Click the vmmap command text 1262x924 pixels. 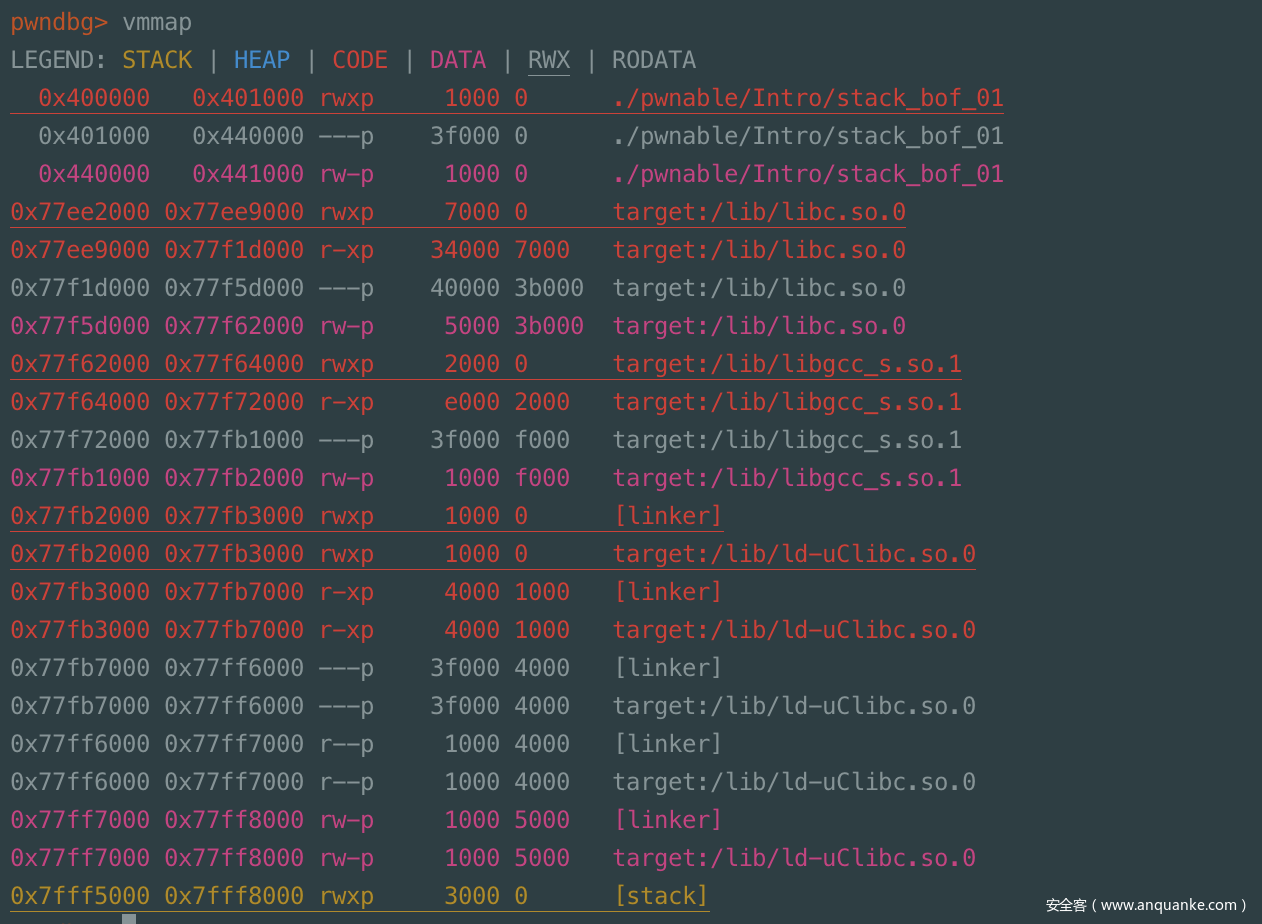point(157,22)
